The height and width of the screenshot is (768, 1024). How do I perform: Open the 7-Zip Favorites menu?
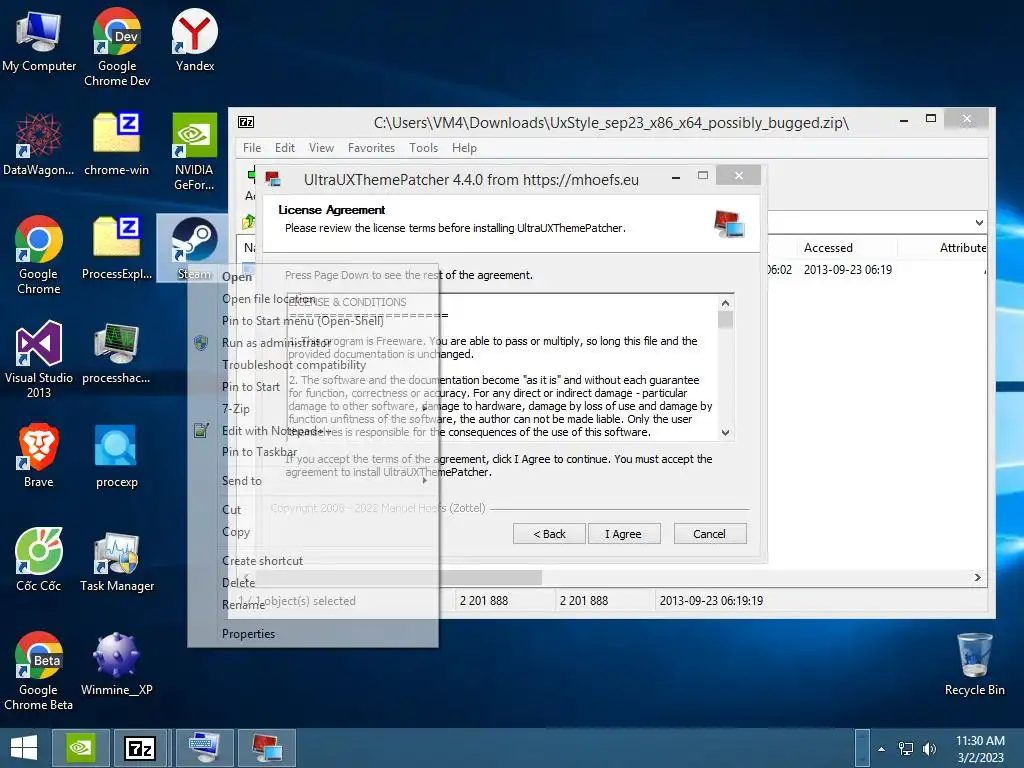[x=371, y=148]
